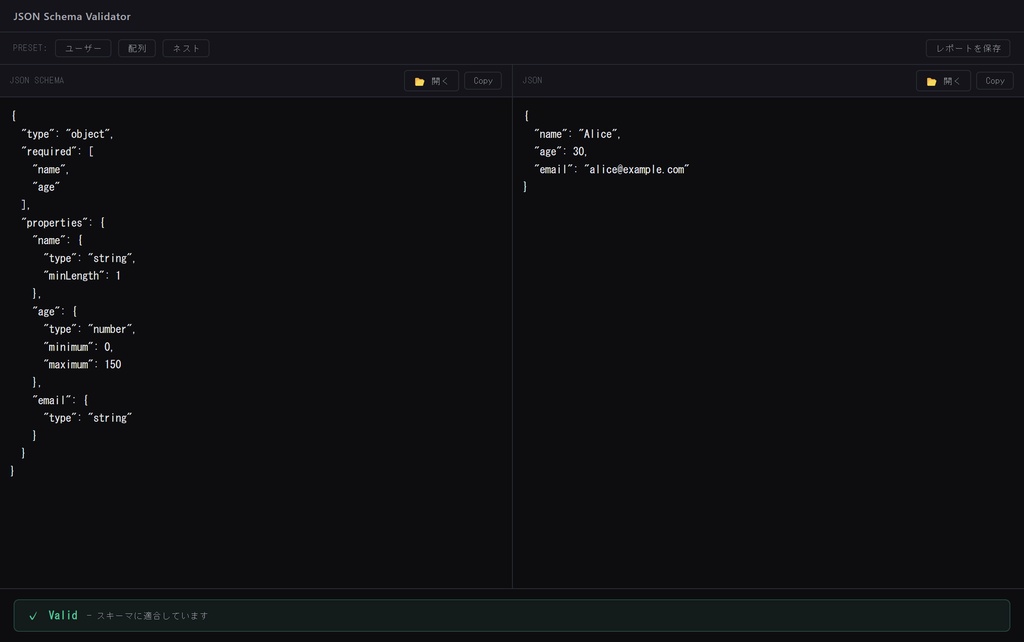Click the green checkmark icon in the status bar

pos(33,616)
